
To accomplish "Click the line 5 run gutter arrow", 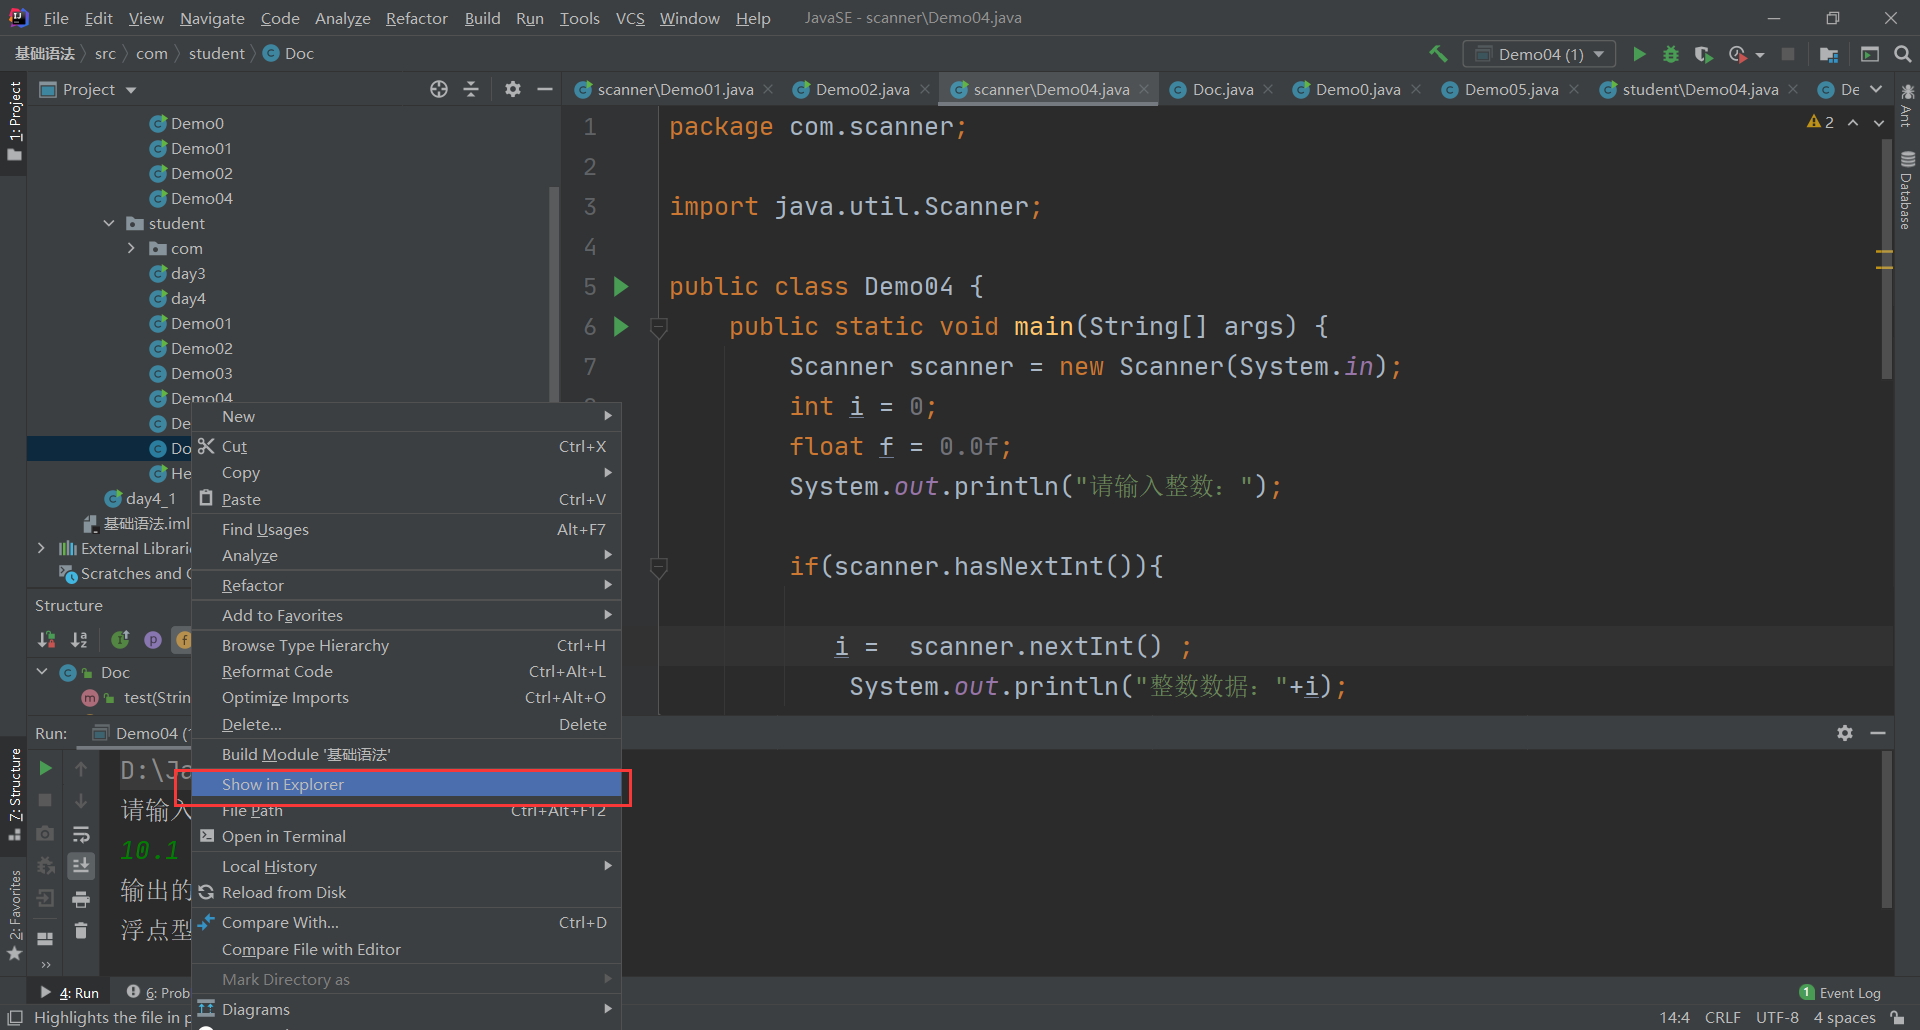I will (x=621, y=287).
